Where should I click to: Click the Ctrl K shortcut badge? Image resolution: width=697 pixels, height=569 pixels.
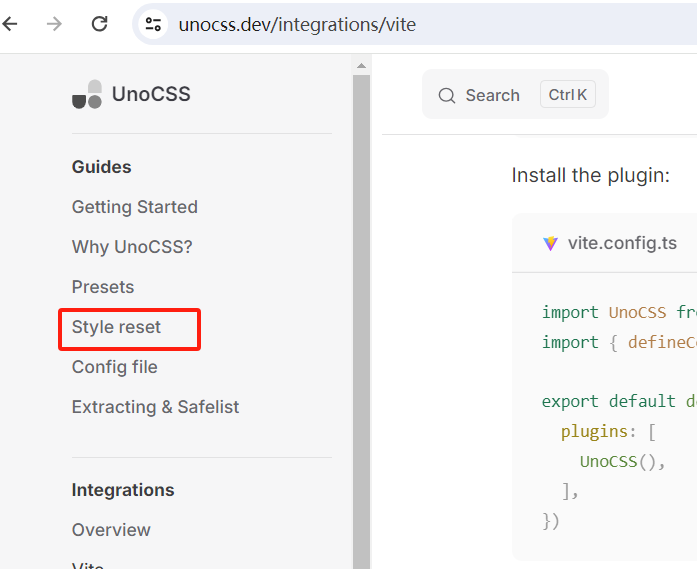pos(568,94)
